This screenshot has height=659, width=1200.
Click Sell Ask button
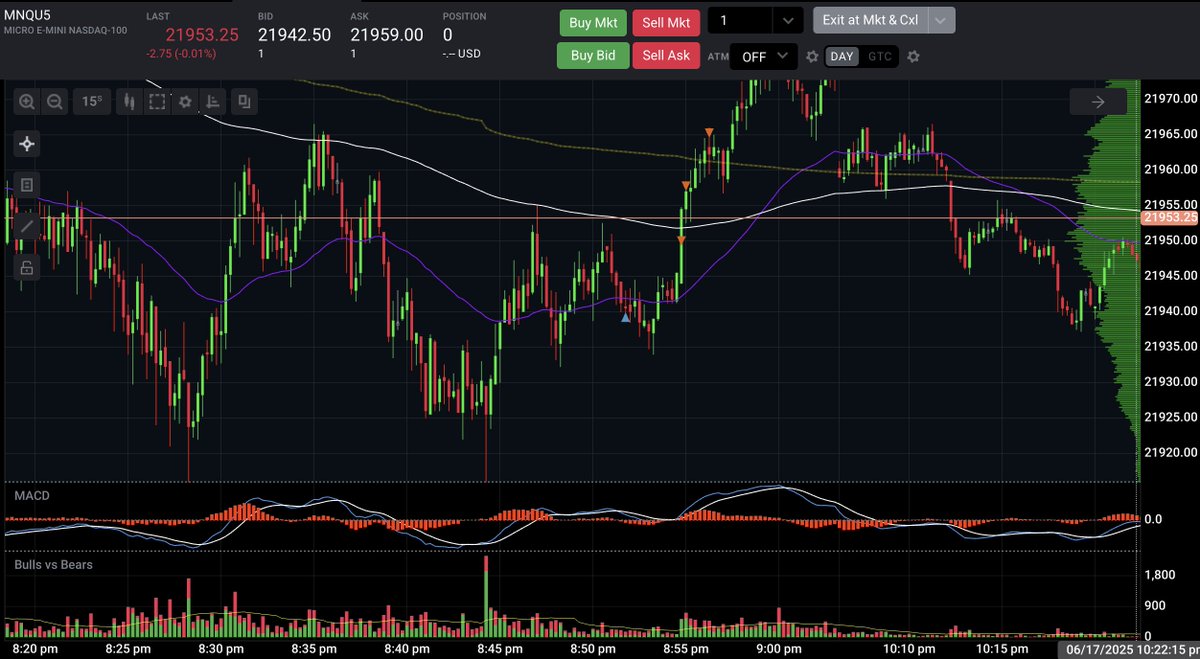[x=666, y=55]
